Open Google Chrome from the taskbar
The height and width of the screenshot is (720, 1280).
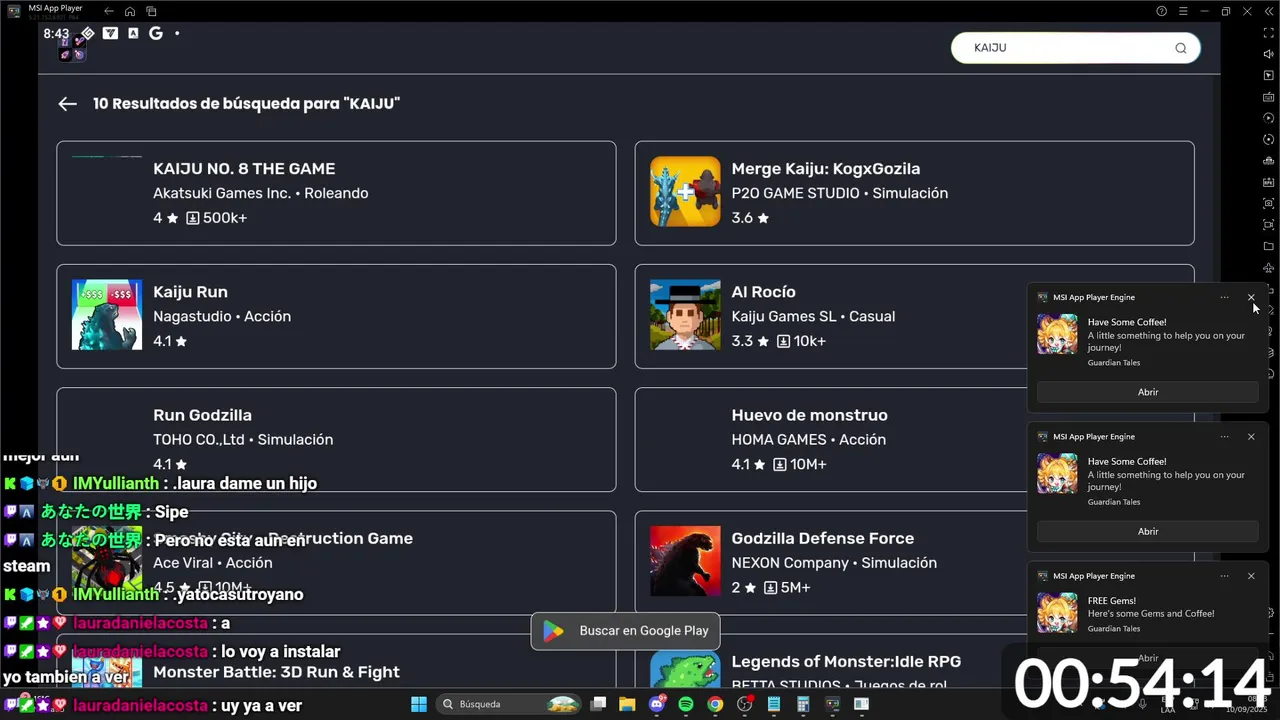coord(715,704)
